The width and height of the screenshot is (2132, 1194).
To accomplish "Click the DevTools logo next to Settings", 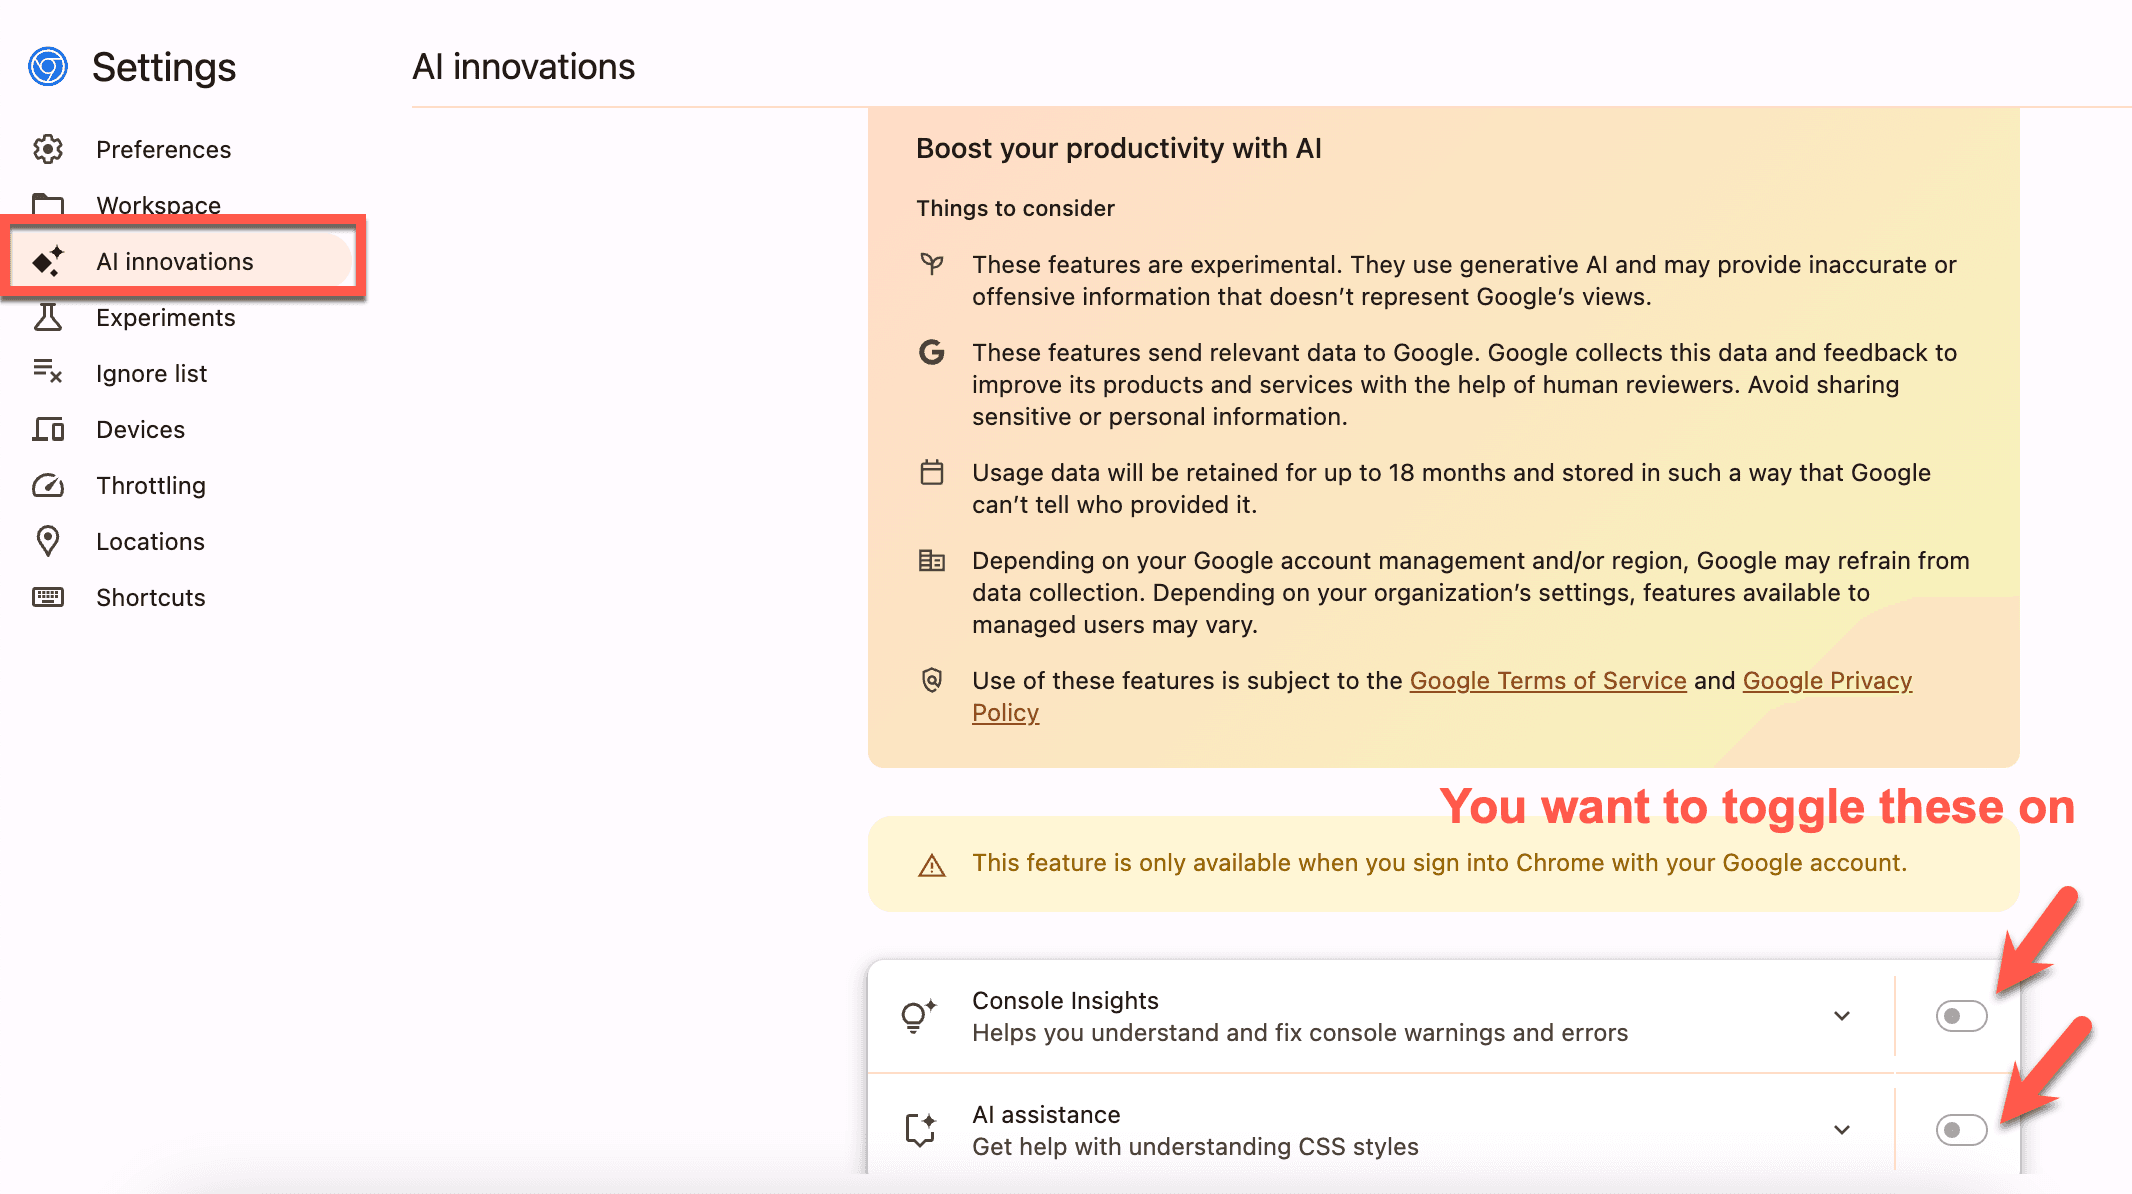I will [46, 66].
